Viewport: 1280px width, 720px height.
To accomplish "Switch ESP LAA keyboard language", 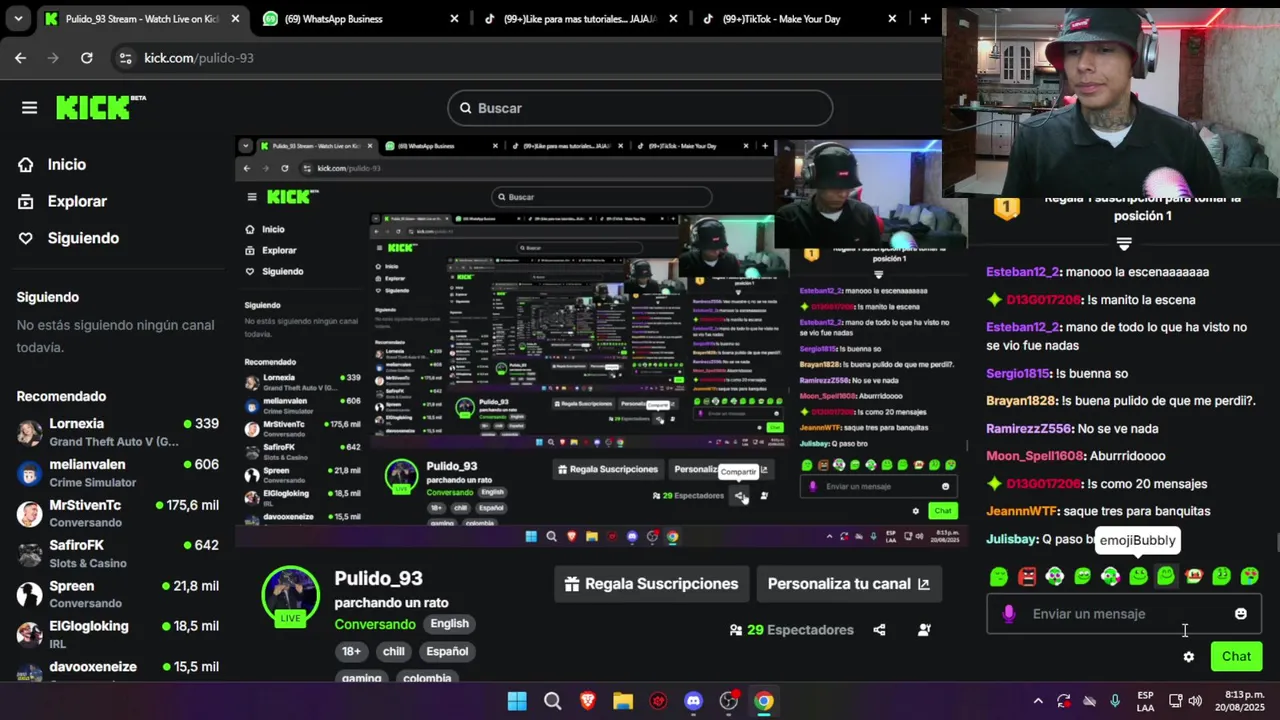I will click(1145, 701).
